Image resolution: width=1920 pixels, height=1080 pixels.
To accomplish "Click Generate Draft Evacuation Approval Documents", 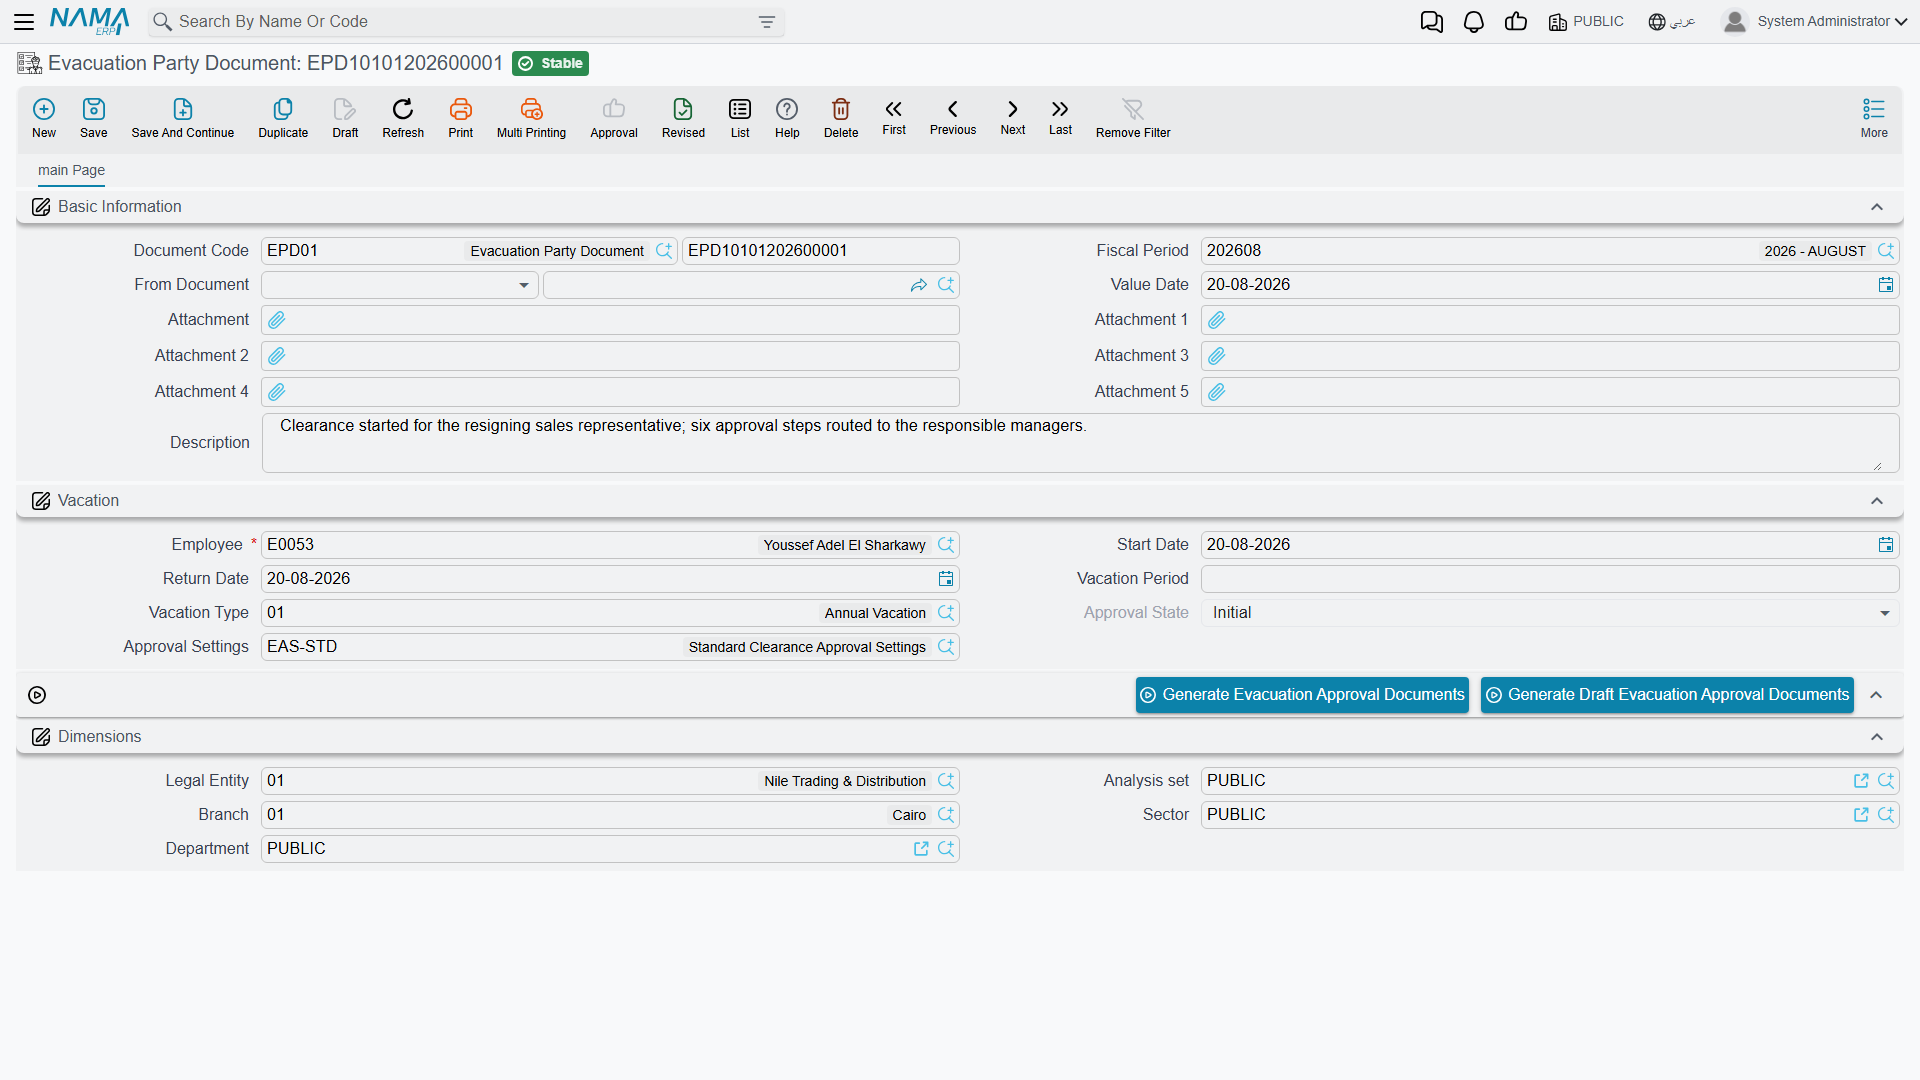I will pos(1667,695).
